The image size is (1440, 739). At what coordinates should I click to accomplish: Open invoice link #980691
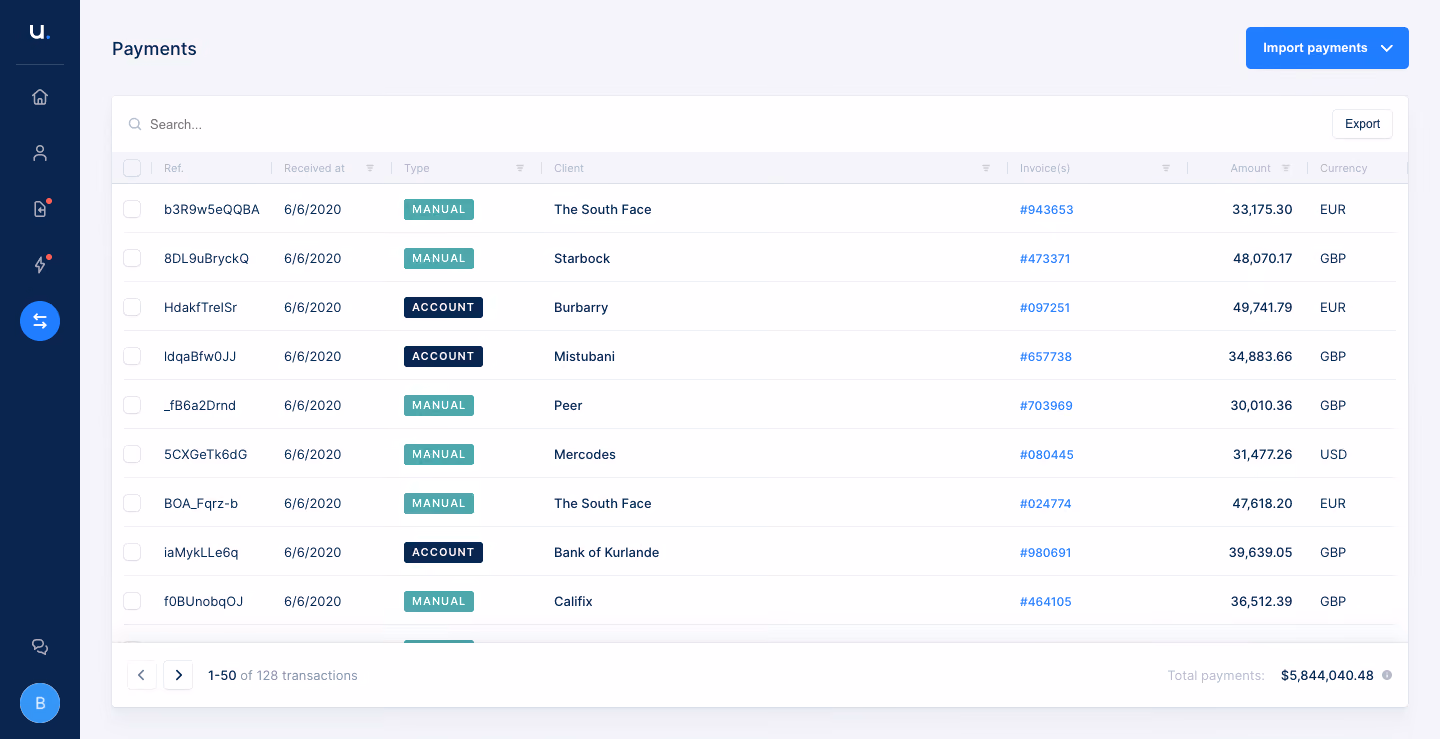(1046, 553)
